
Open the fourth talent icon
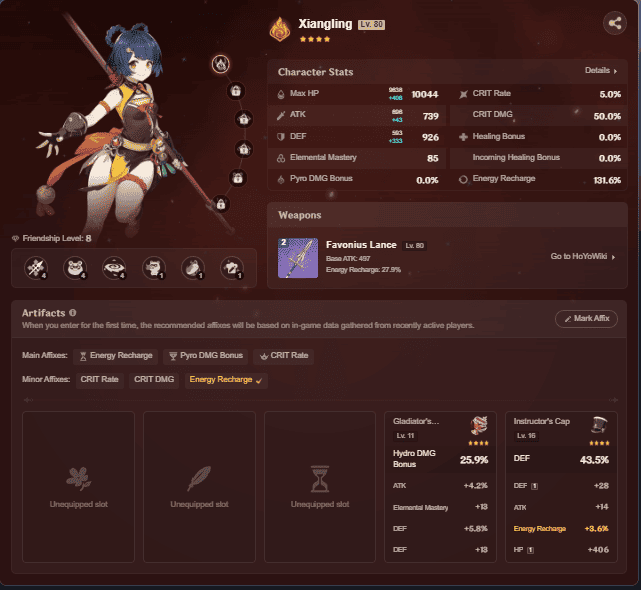point(154,268)
